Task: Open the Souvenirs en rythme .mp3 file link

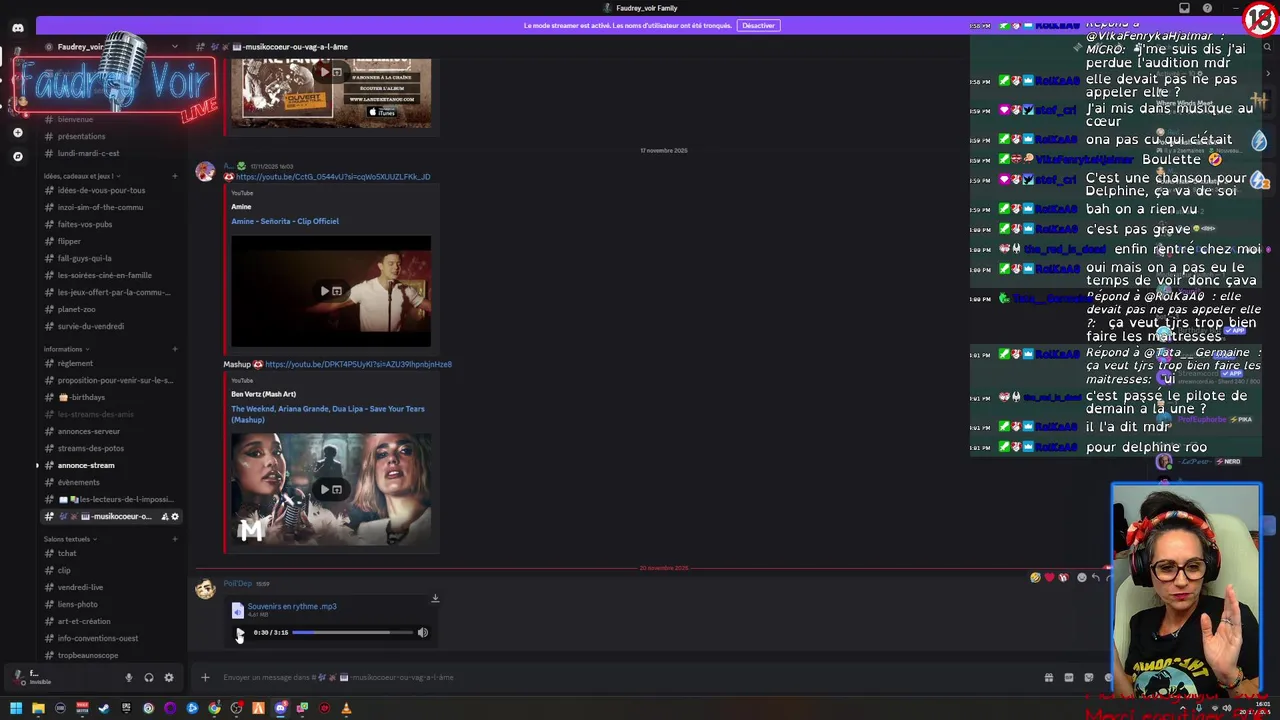Action: click(x=292, y=606)
